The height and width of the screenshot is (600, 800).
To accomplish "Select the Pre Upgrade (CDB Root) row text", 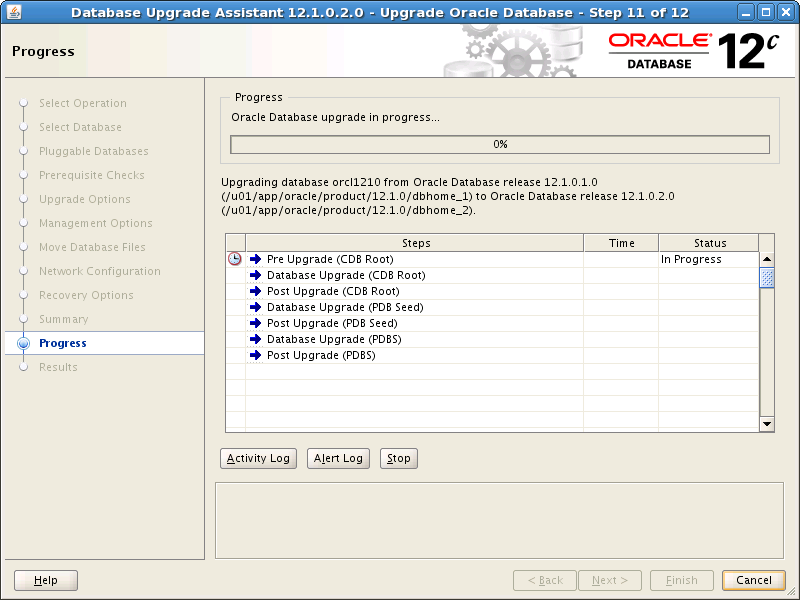I will [330, 259].
